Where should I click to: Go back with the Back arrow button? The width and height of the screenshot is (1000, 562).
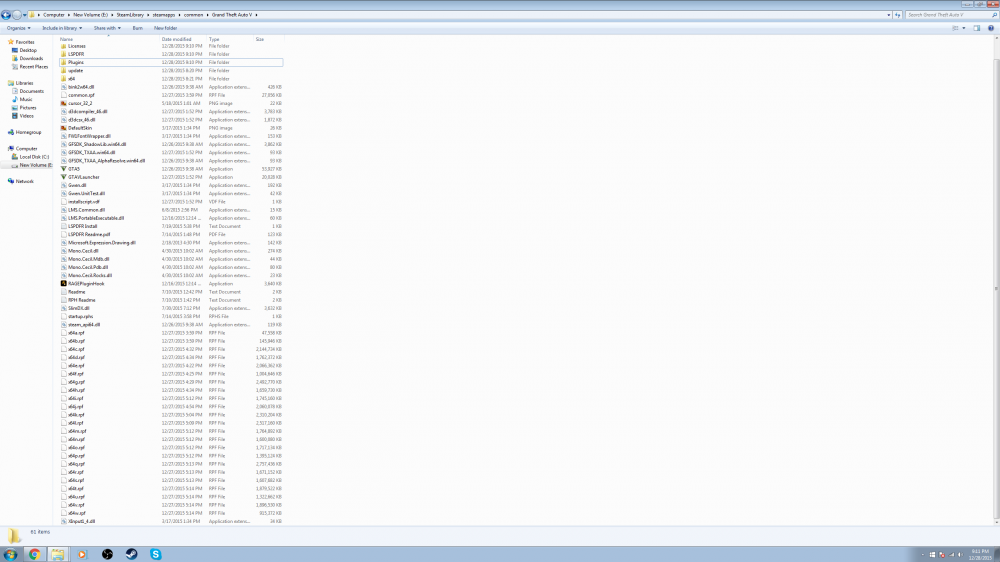click(x=6, y=15)
